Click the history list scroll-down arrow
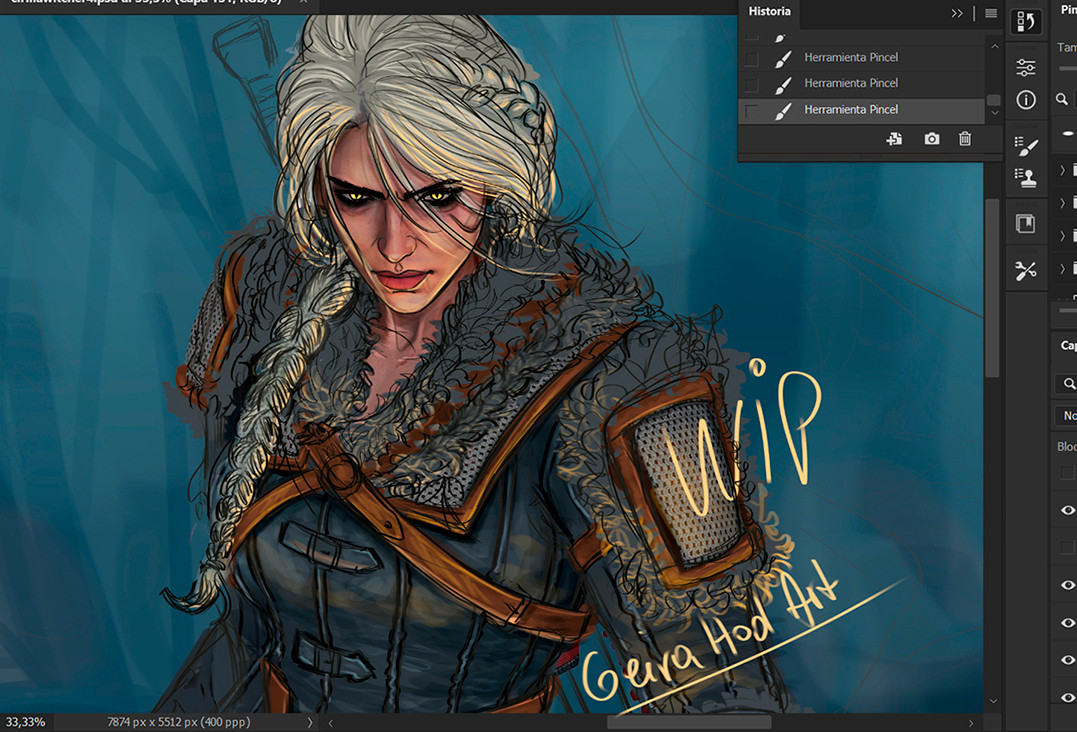1077x732 pixels. click(x=994, y=113)
